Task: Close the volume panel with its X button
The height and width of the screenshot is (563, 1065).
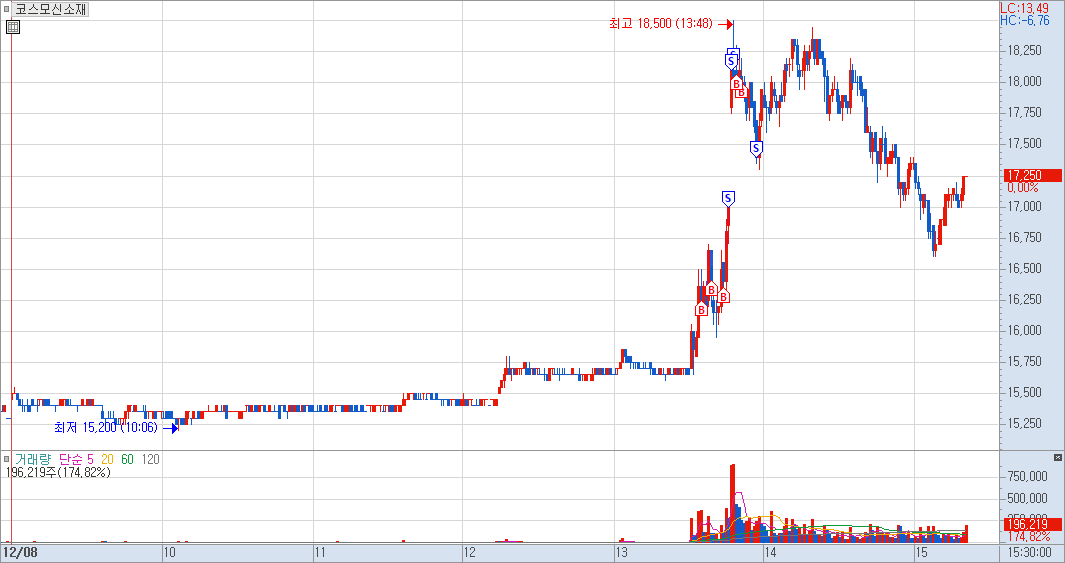Action: click(1058, 458)
